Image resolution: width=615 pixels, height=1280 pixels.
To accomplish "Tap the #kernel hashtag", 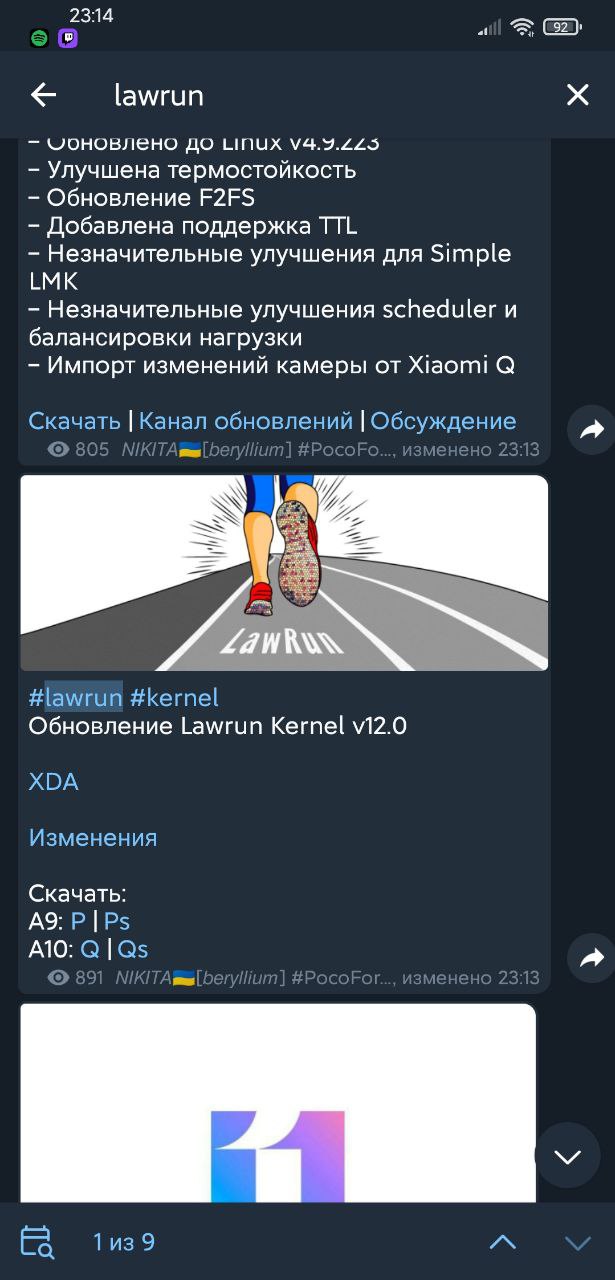I will point(174,697).
